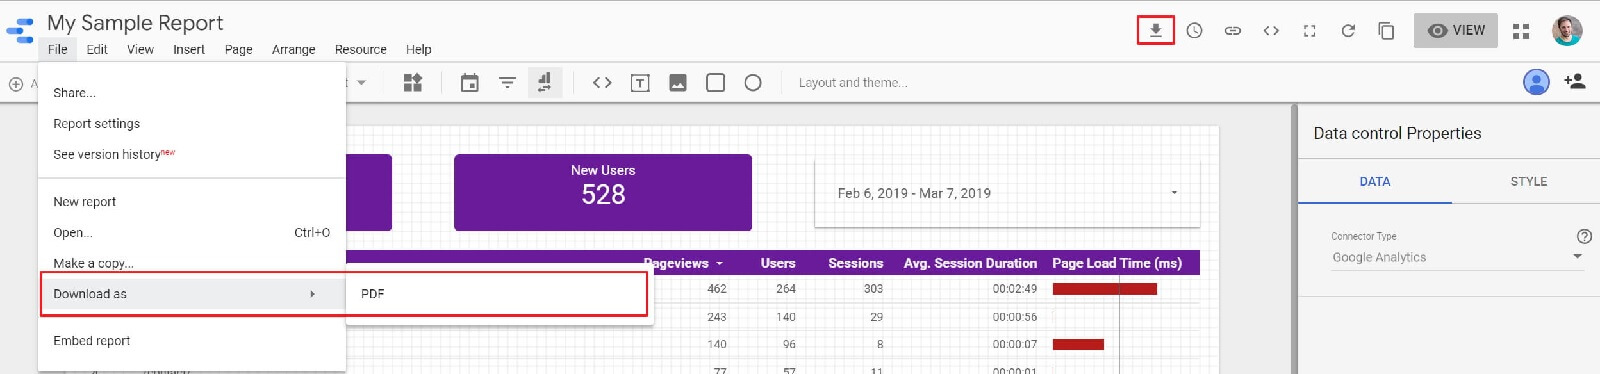Click the blue viewer avatar icon

click(1536, 82)
